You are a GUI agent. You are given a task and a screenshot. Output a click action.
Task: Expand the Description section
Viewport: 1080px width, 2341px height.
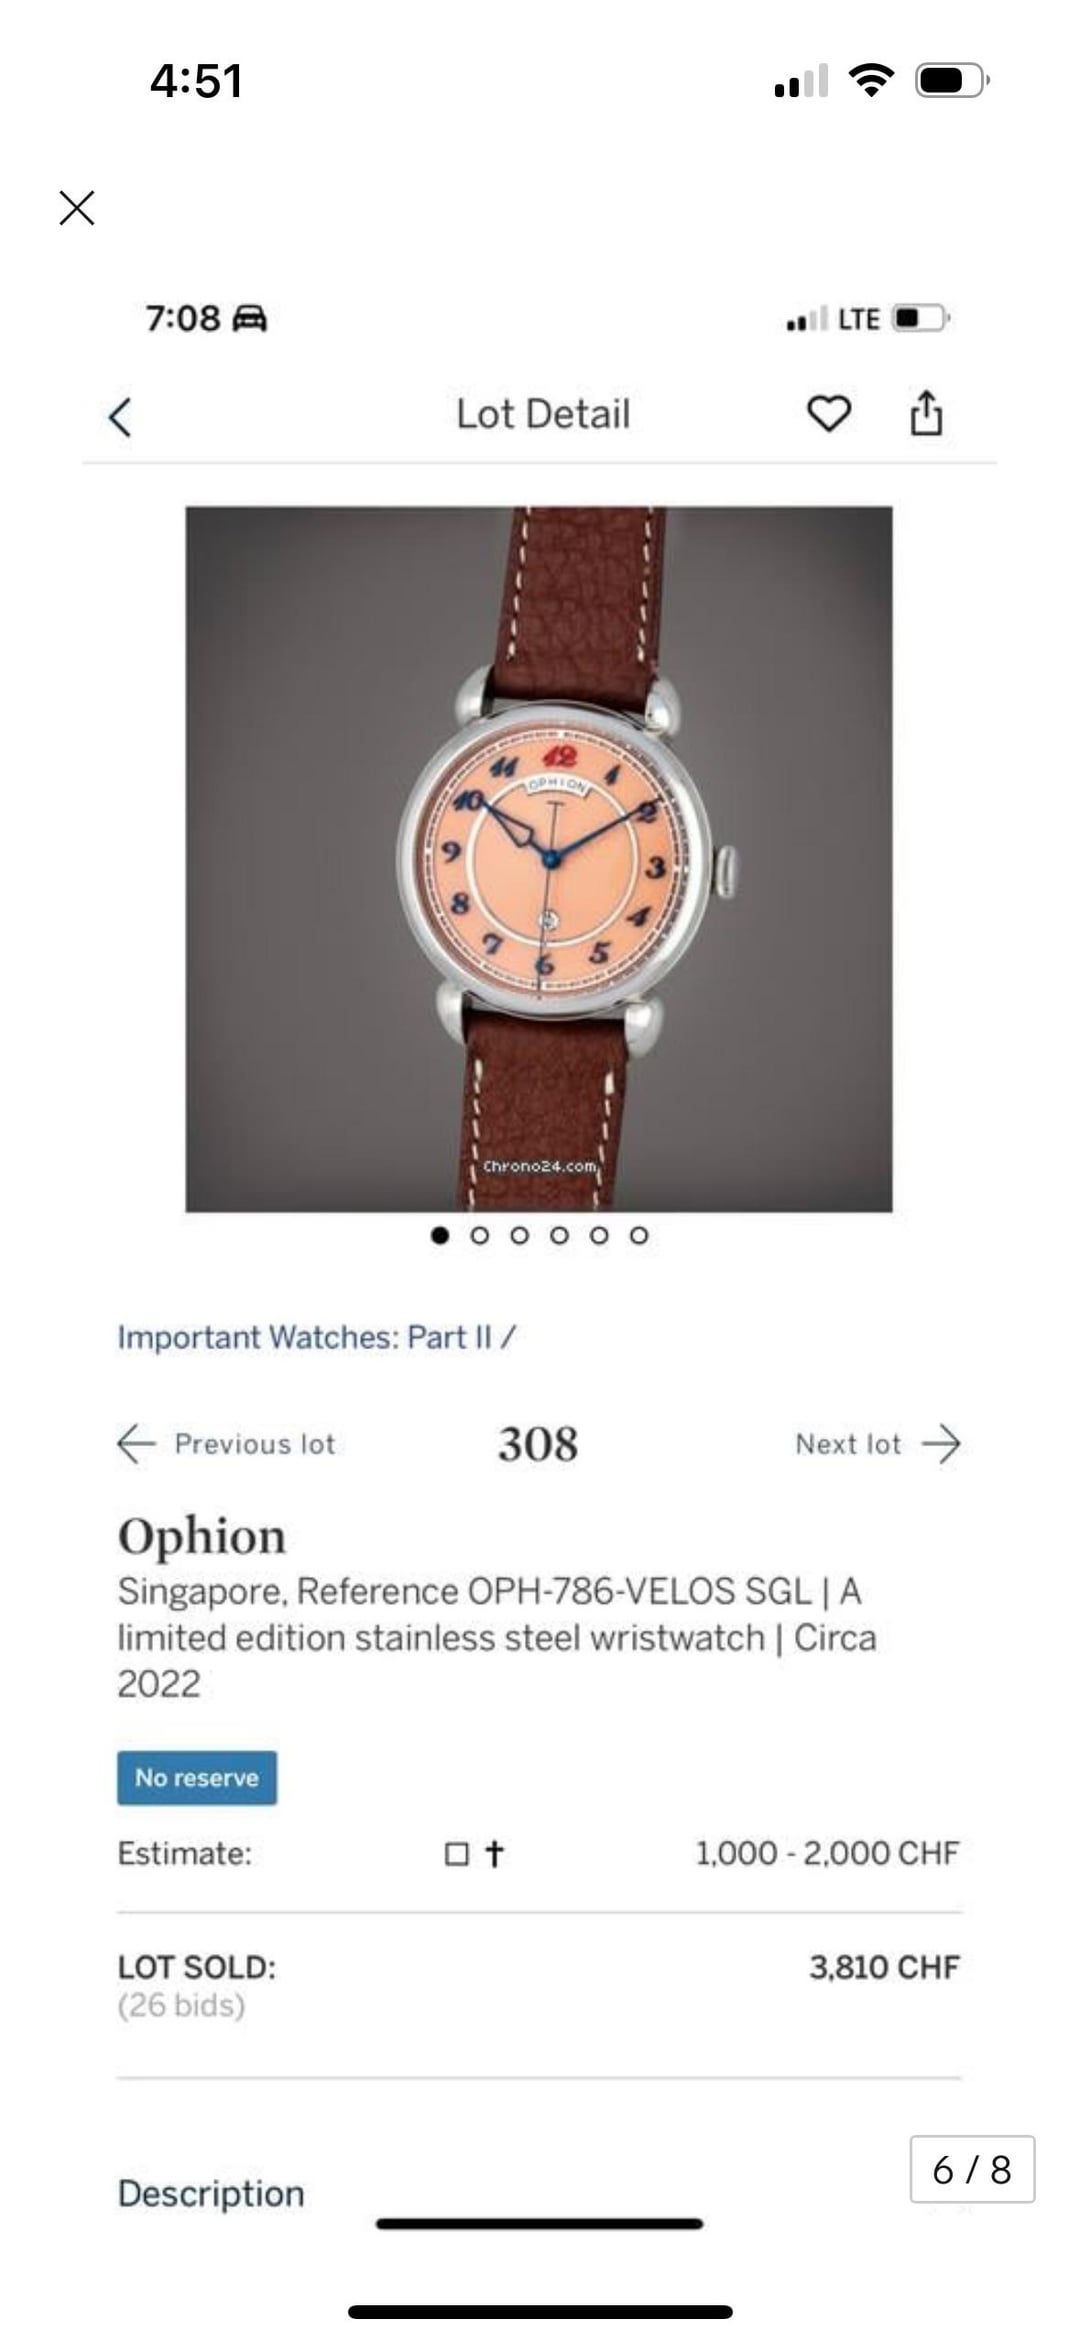click(x=211, y=2193)
